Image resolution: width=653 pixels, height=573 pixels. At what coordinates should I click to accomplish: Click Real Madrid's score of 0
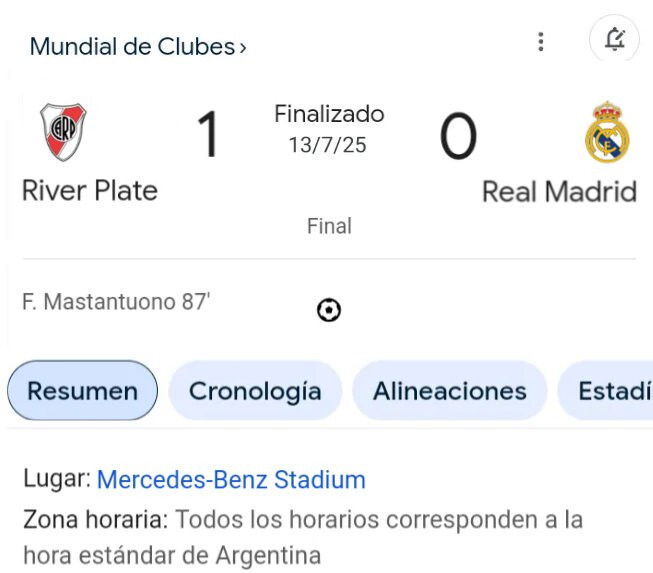[x=458, y=135]
